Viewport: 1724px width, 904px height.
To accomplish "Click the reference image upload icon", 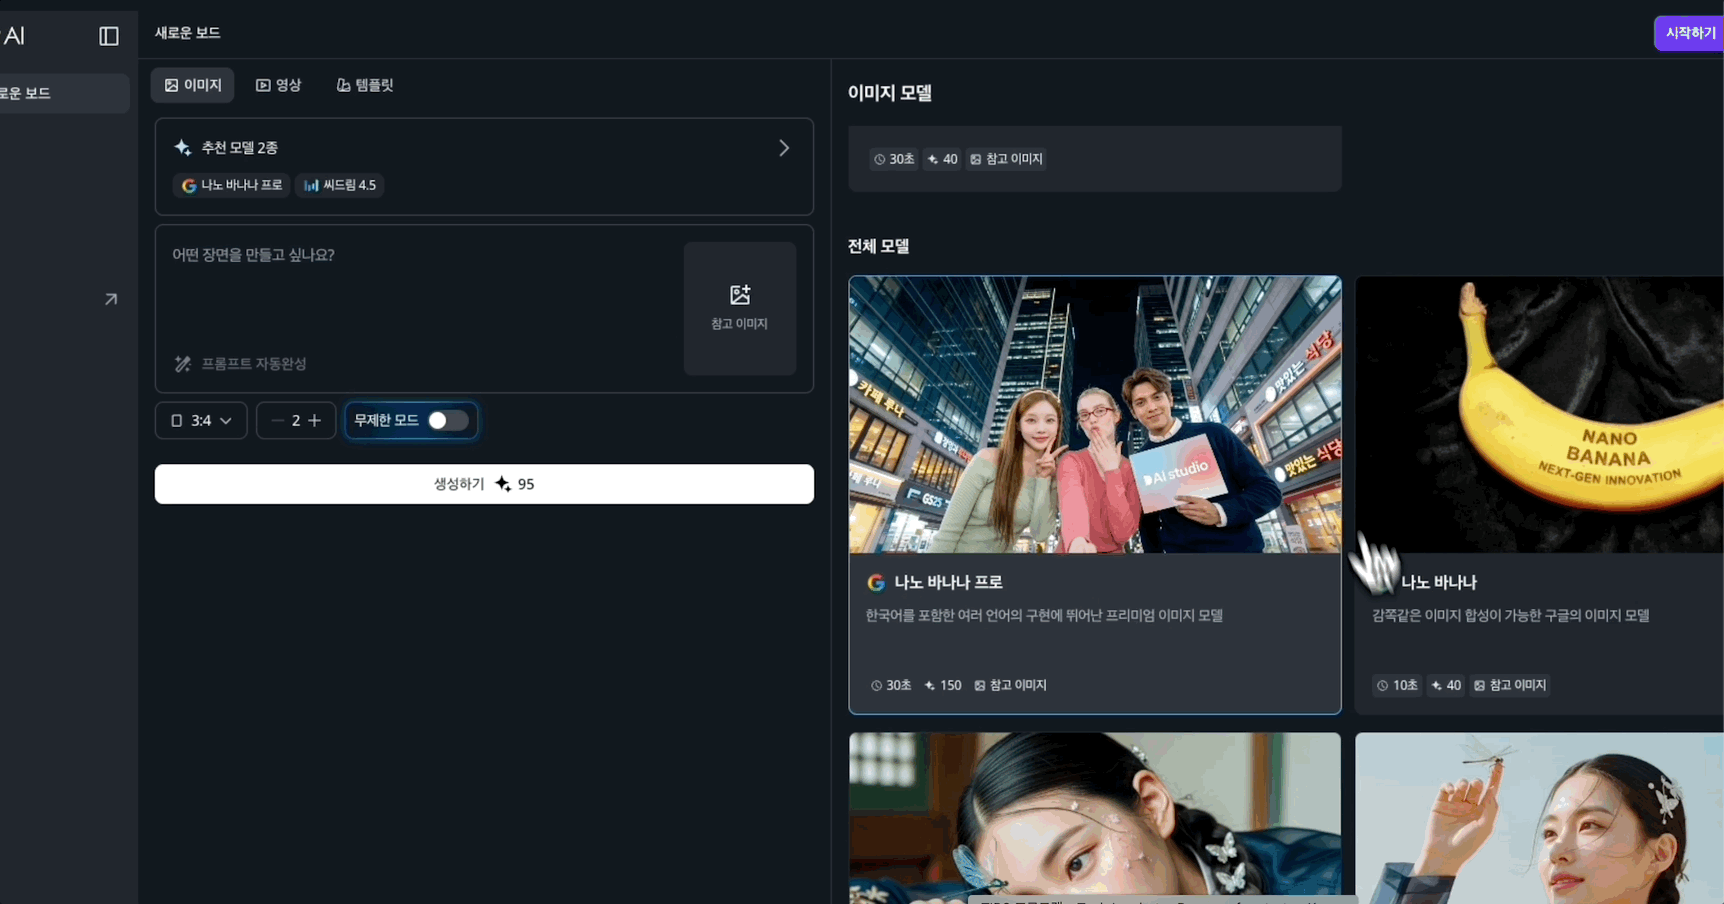I will 739,296.
